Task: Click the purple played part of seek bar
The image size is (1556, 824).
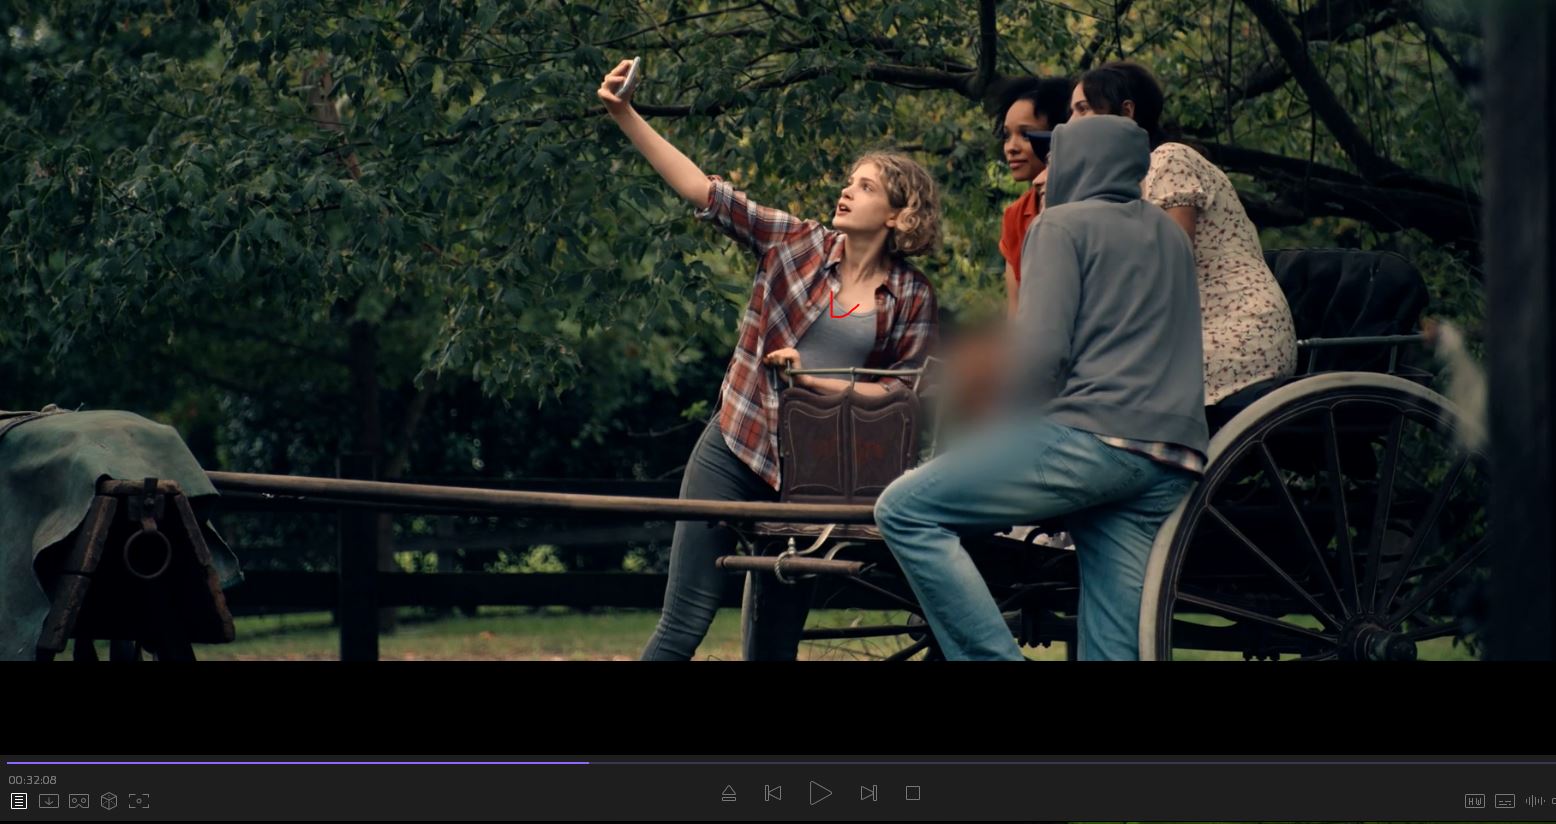Action: click(300, 762)
